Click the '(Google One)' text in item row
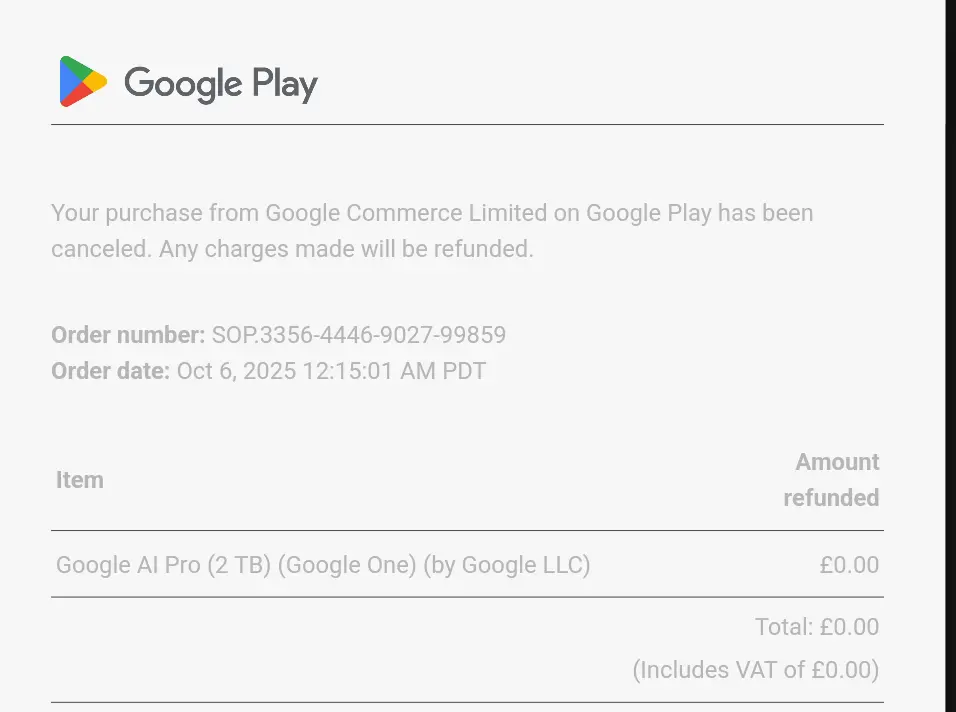 pos(347,565)
